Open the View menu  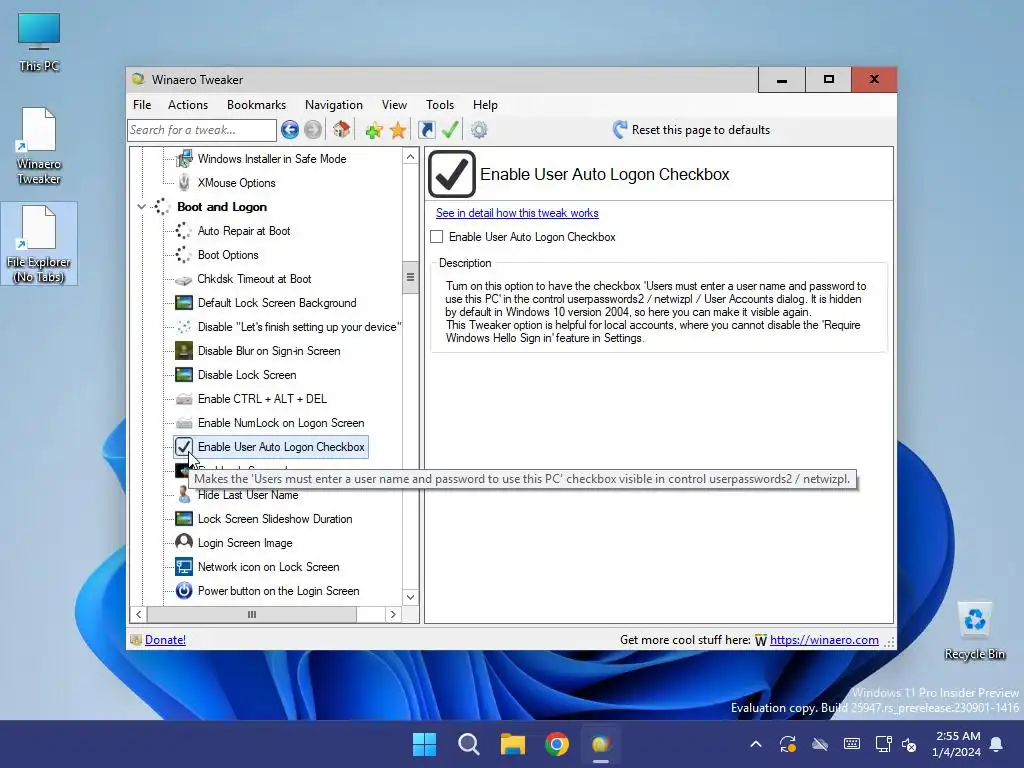tap(394, 105)
